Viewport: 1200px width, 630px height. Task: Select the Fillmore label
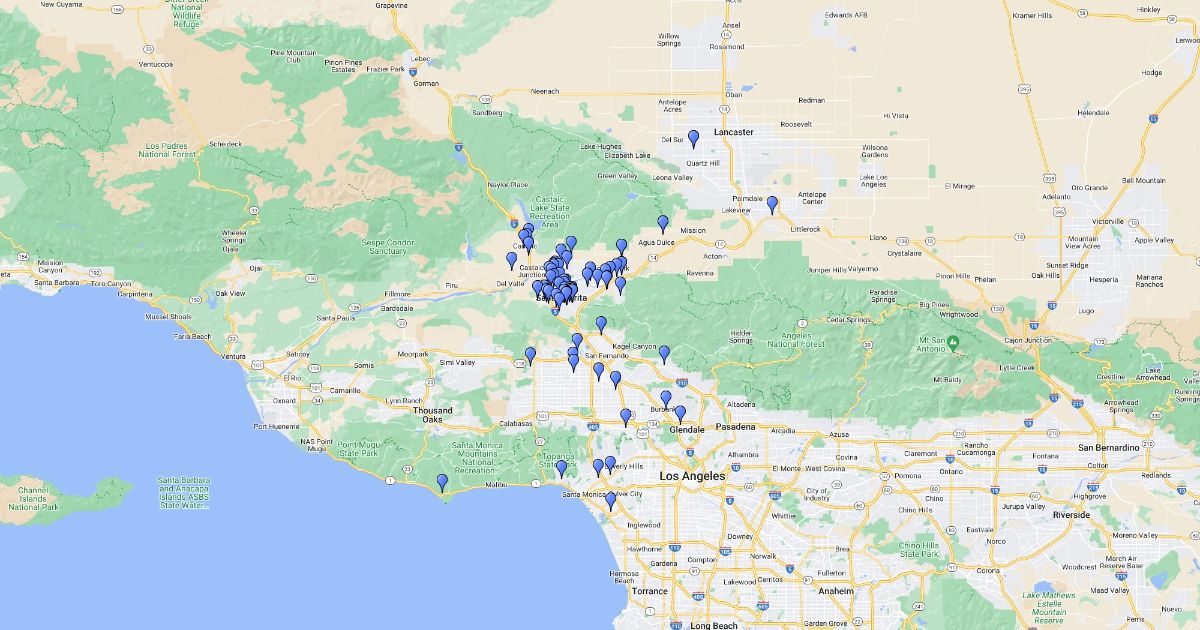(x=397, y=294)
